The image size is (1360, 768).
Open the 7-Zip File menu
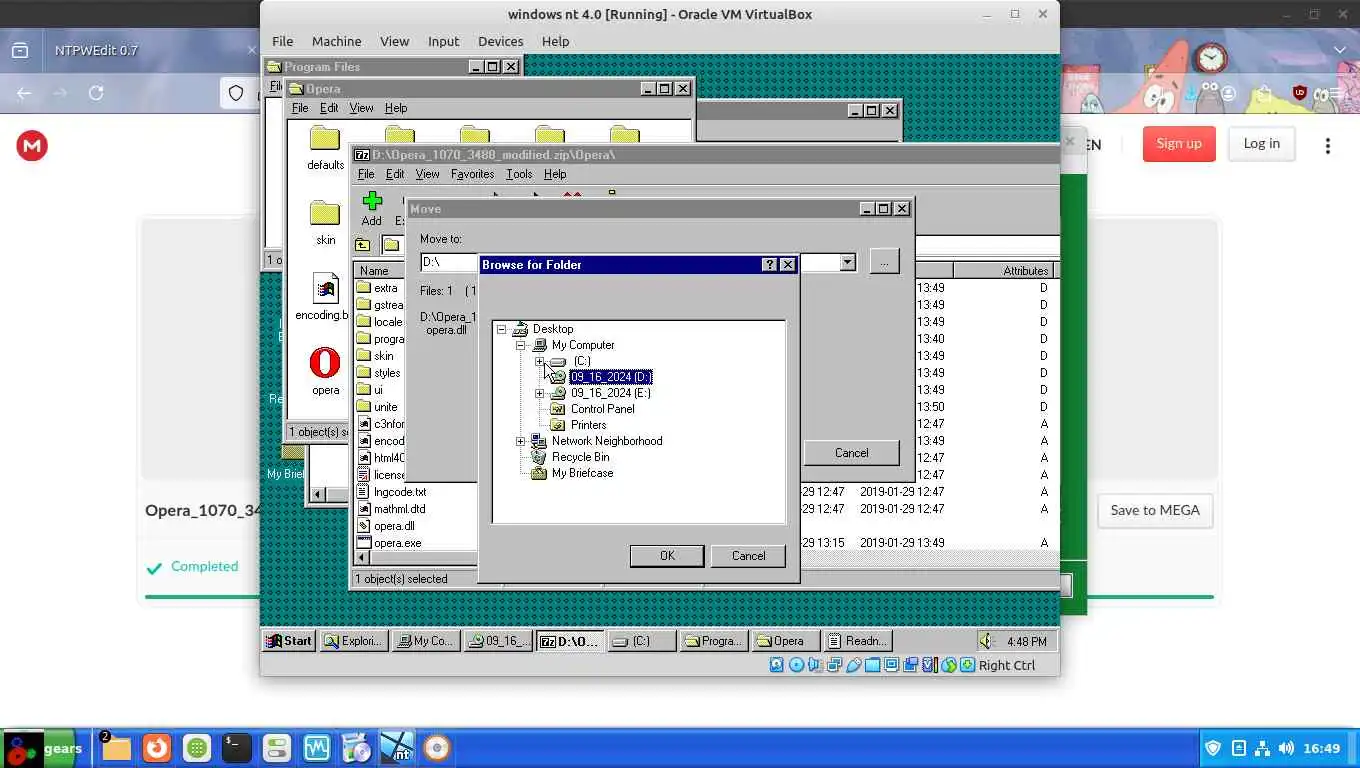click(x=366, y=174)
